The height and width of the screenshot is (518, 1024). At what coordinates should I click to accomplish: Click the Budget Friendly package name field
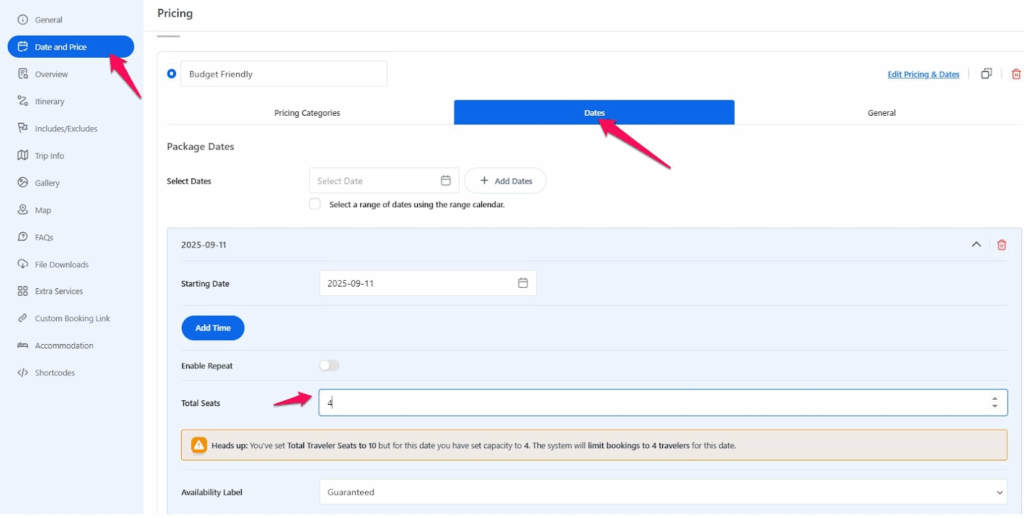pos(283,74)
